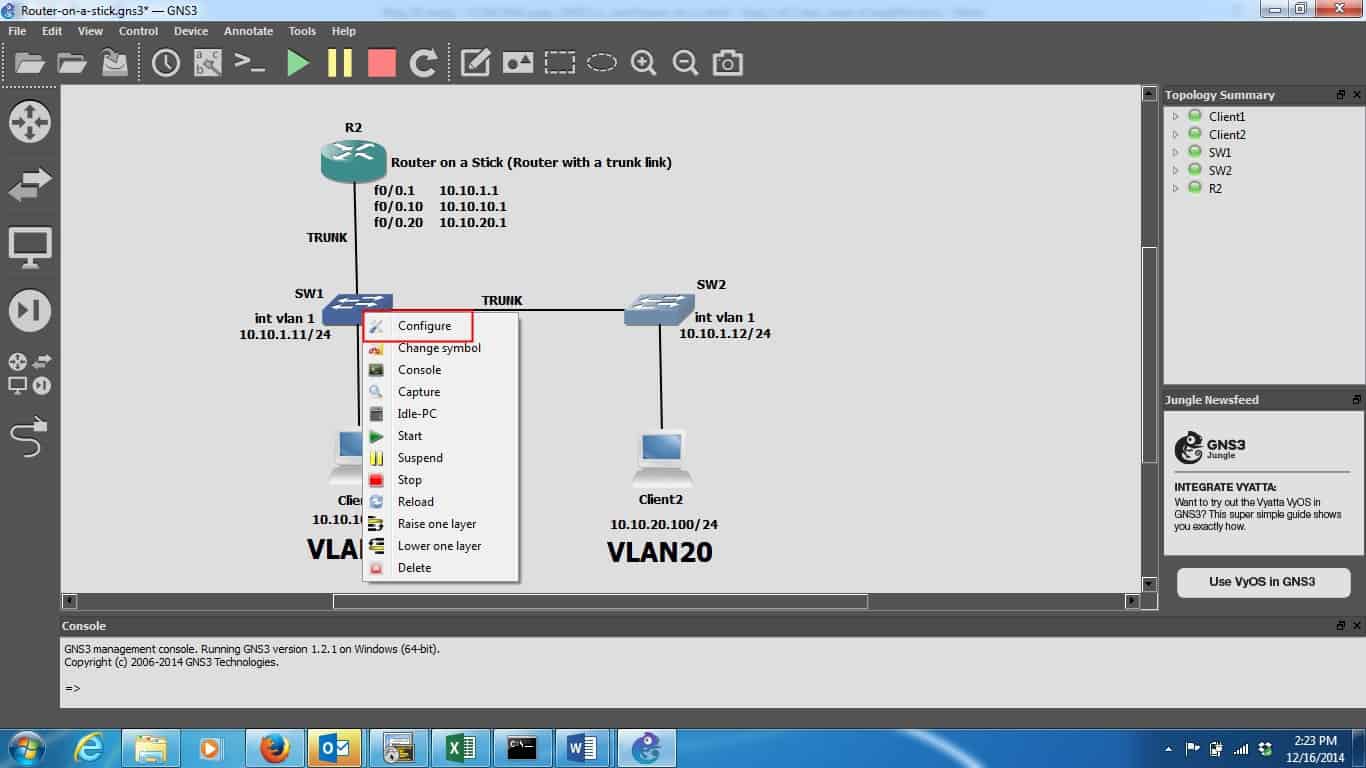Open the console-to-all-devices icon in toolbar
Image resolution: width=1366 pixels, height=768 pixels.
250,63
